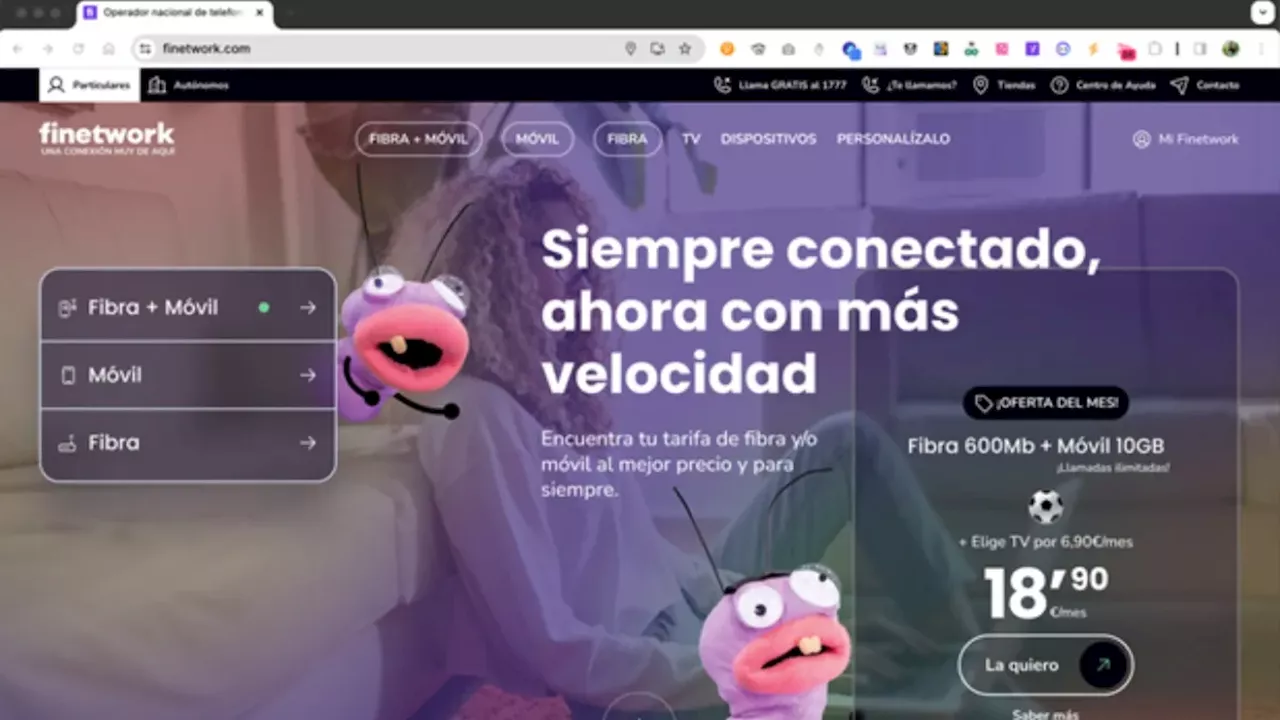Select the Operador nacional de telefonía tab
1280x720 pixels.
(175, 13)
